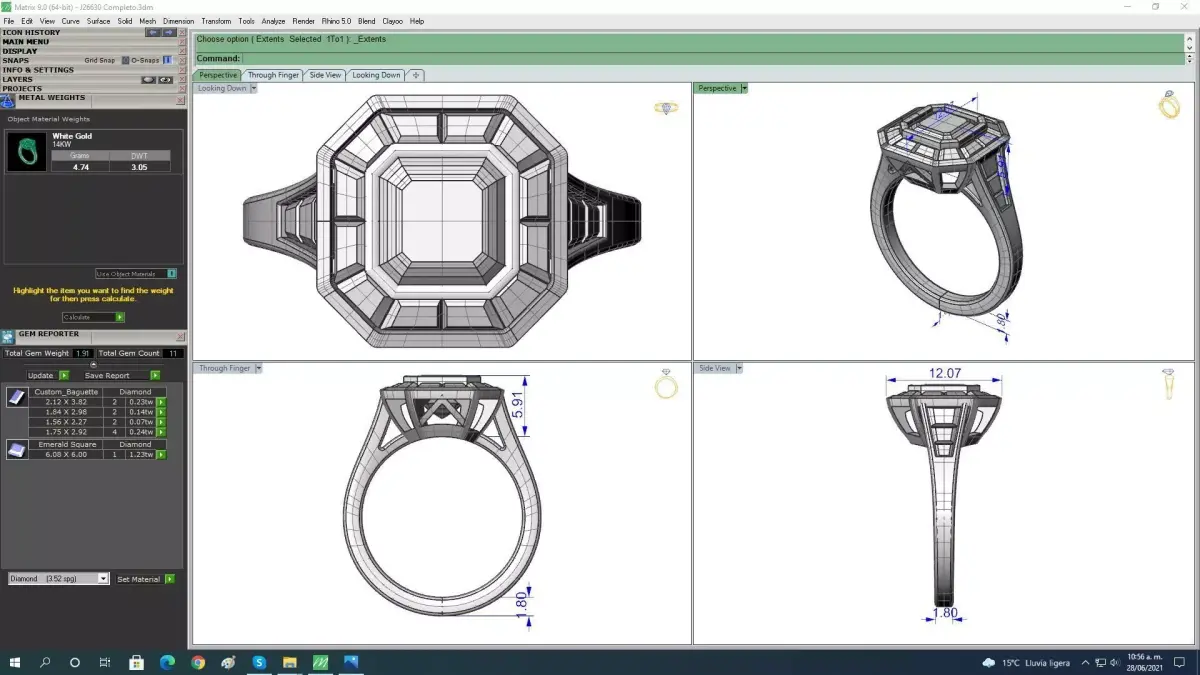Click the Gem Reporter panel icon
Image resolution: width=1200 pixels, height=675 pixels.
click(x=9, y=335)
